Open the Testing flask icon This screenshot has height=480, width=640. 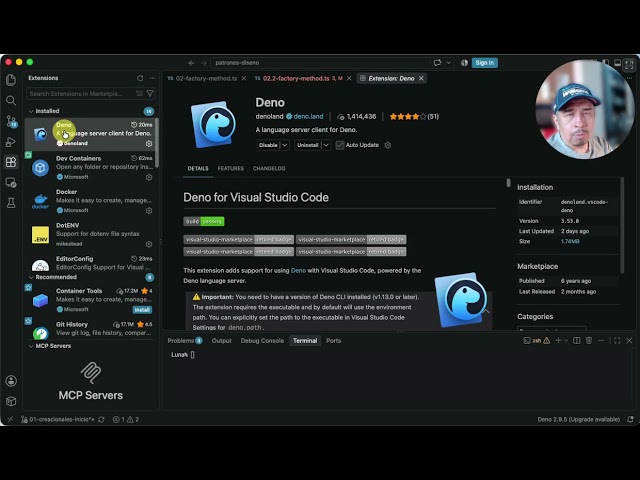coord(11,203)
